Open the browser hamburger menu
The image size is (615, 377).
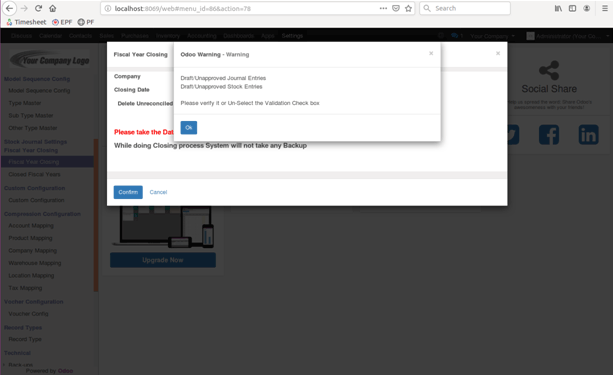pos(605,8)
